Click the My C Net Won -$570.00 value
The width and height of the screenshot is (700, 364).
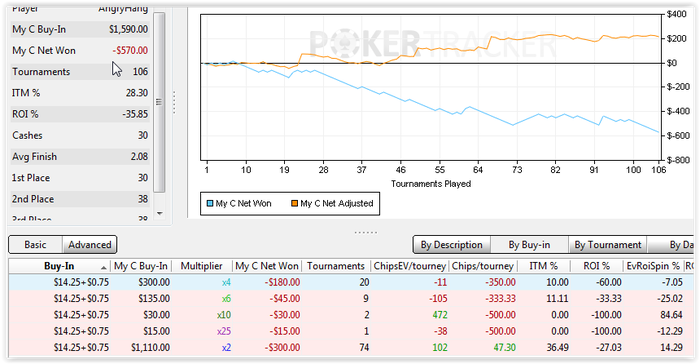(130, 50)
